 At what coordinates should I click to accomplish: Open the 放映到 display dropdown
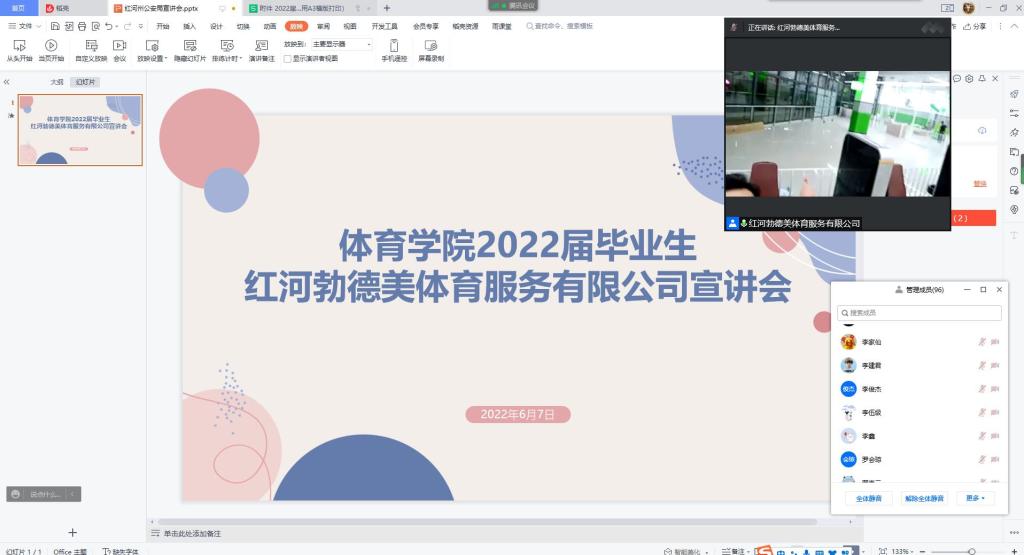[x=341, y=44]
